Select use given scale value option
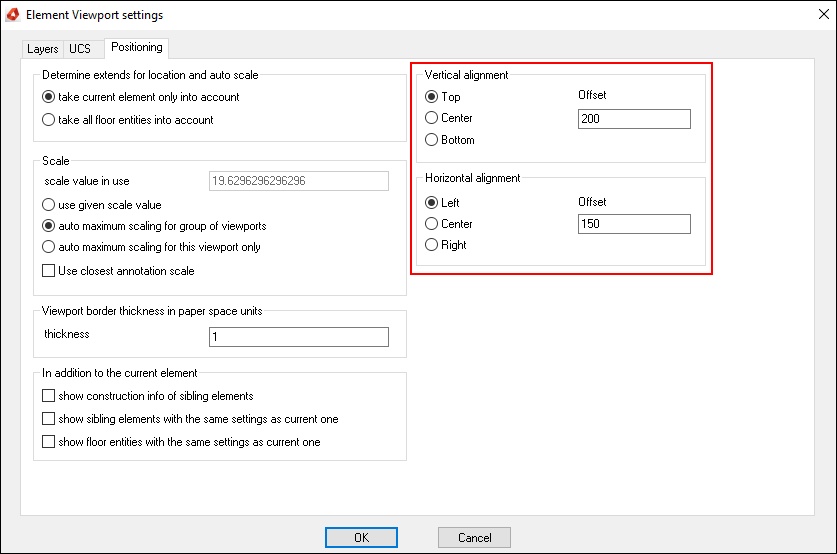The height and width of the screenshot is (554, 837). (x=102, y=205)
